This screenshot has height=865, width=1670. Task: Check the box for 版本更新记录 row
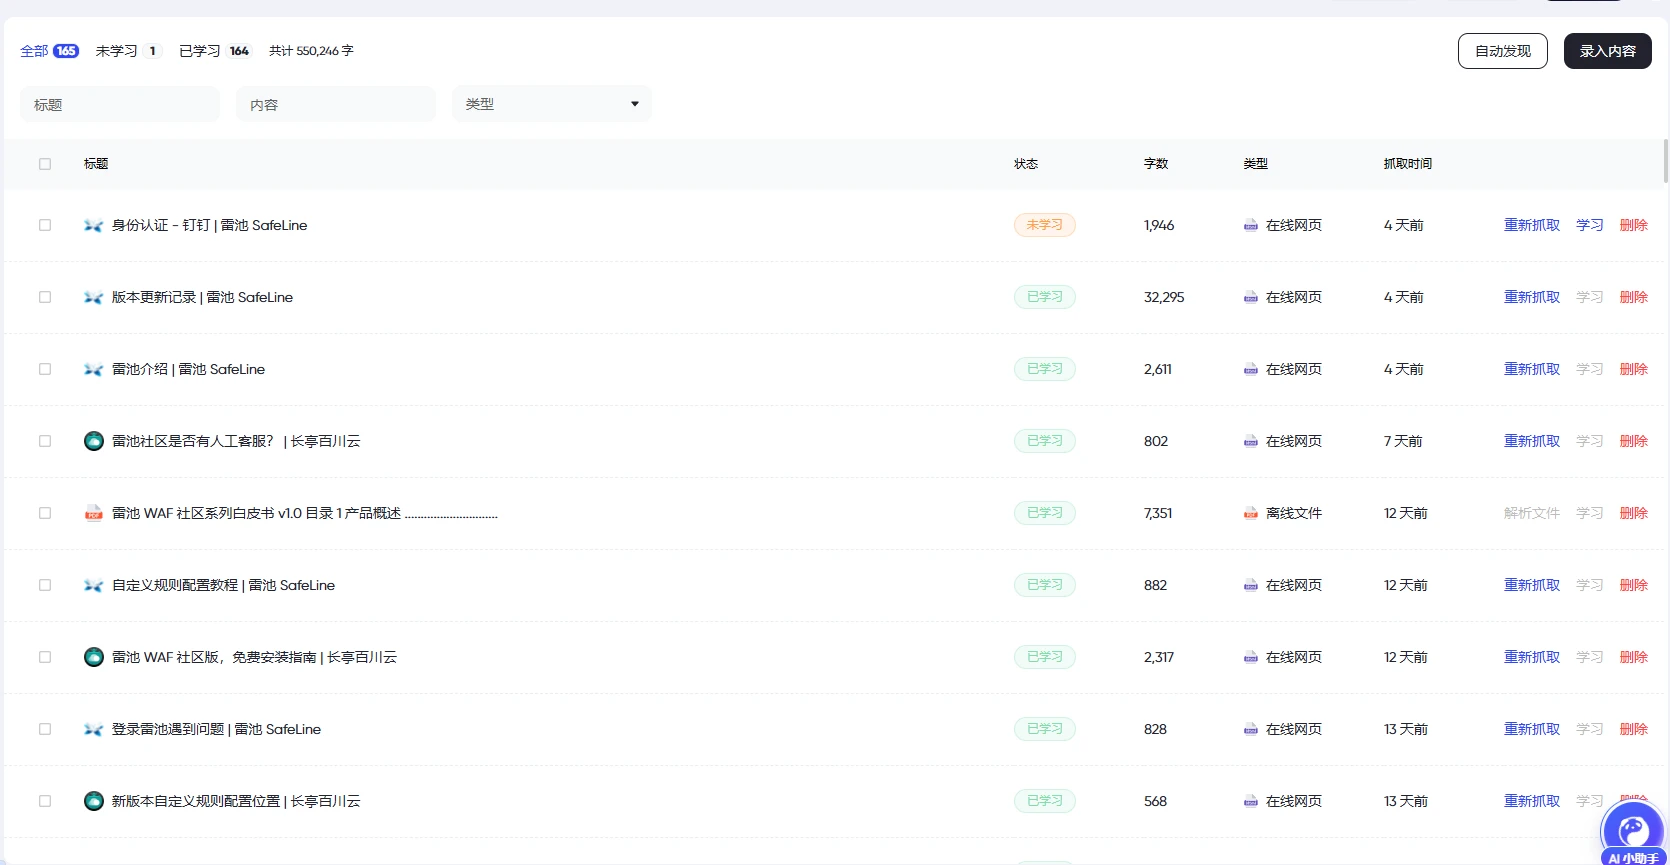tap(45, 297)
